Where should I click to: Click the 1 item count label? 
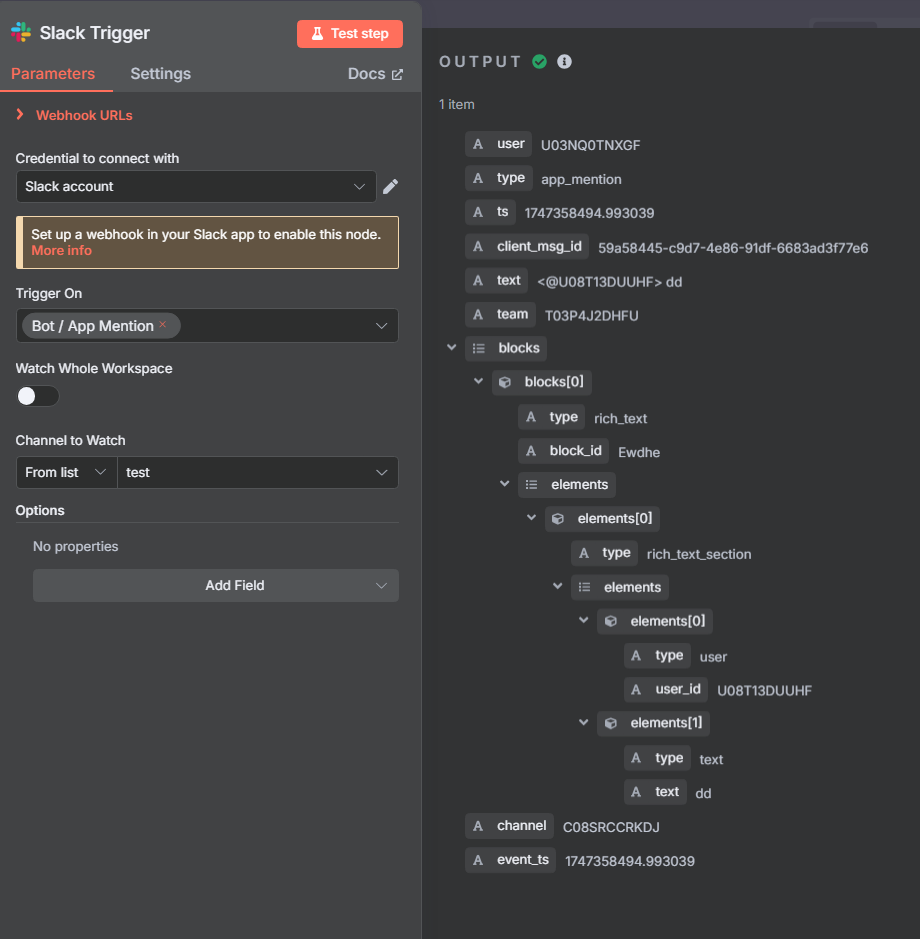coord(456,104)
